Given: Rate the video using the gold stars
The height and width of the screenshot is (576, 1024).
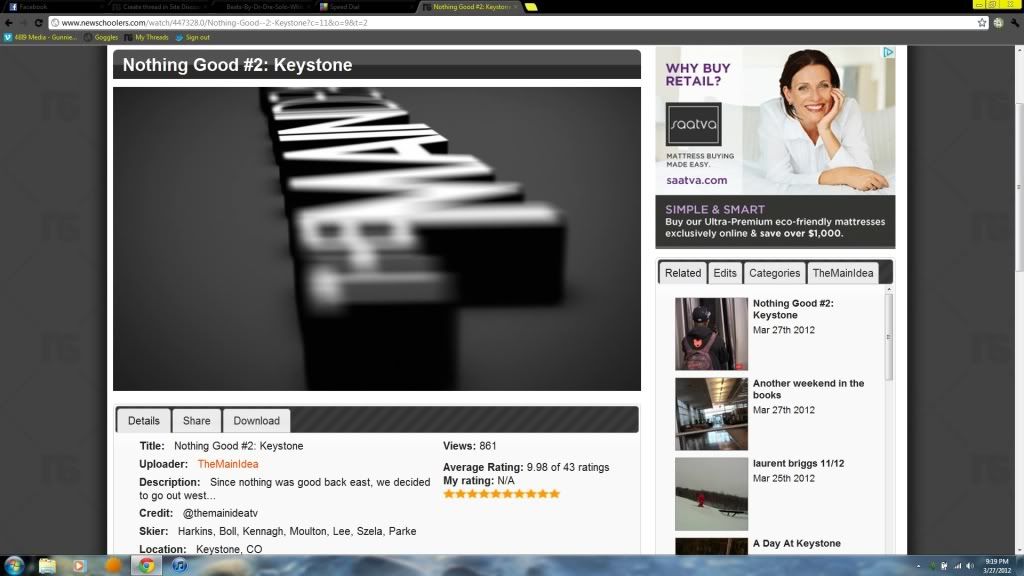Looking at the screenshot, I should tap(501, 494).
